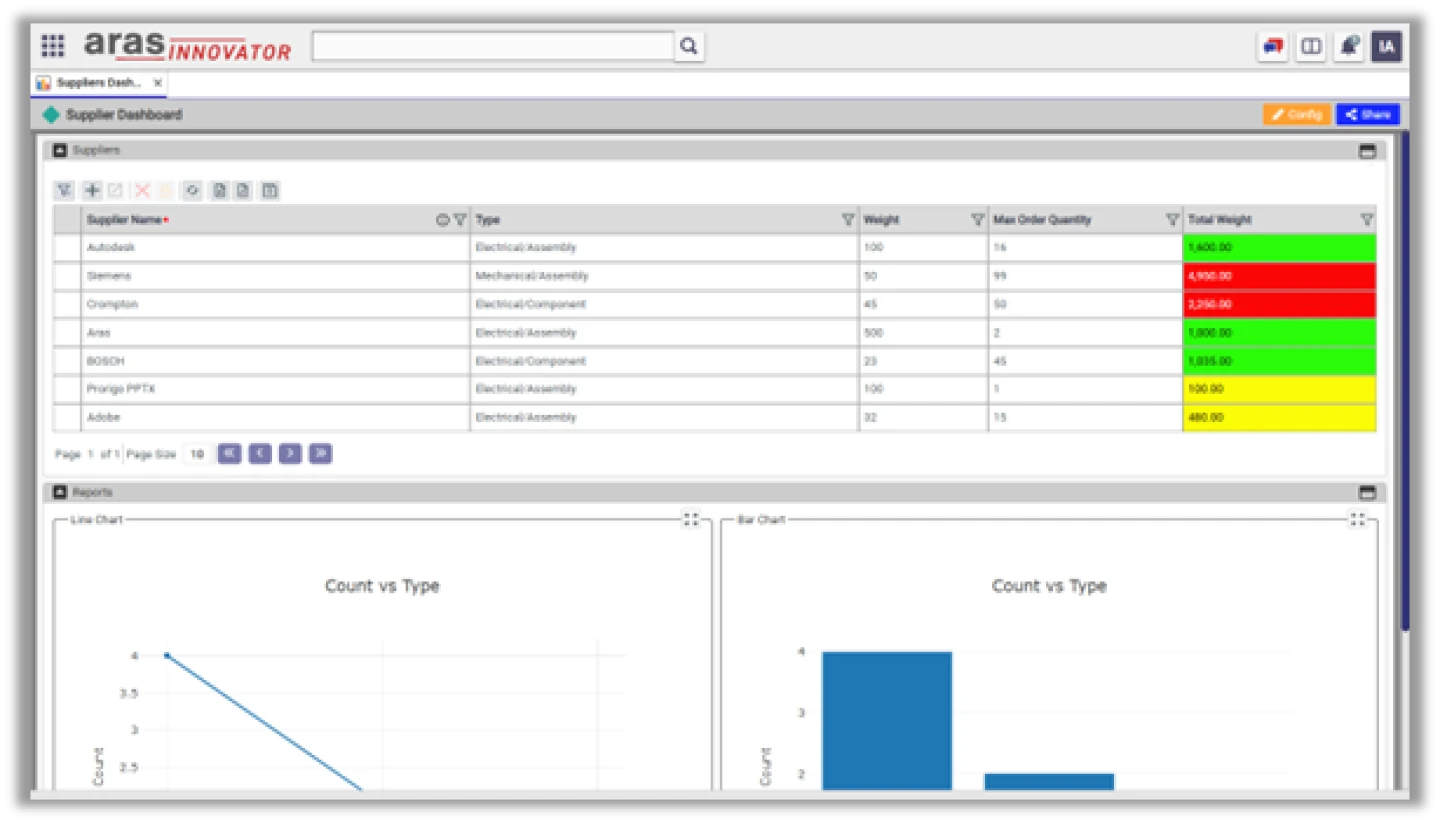This screenshot has height=823, width=1440.
Task: Open the Supplier Name column filter
Action: pyautogui.click(x=460, y=220)
